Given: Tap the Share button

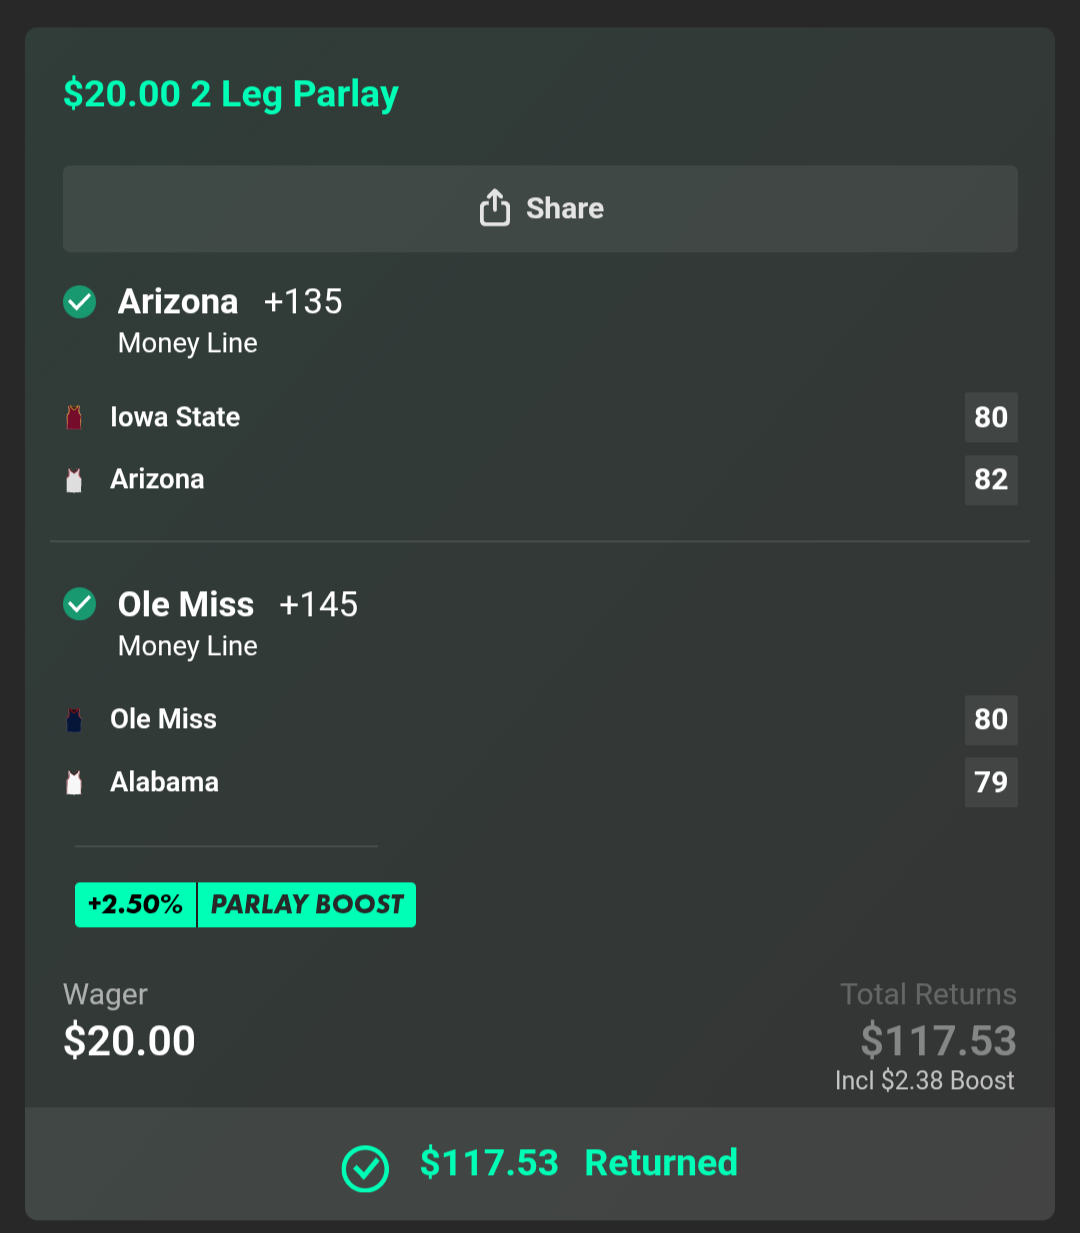Looking at the screenshot, I should [x=540, y=209].
